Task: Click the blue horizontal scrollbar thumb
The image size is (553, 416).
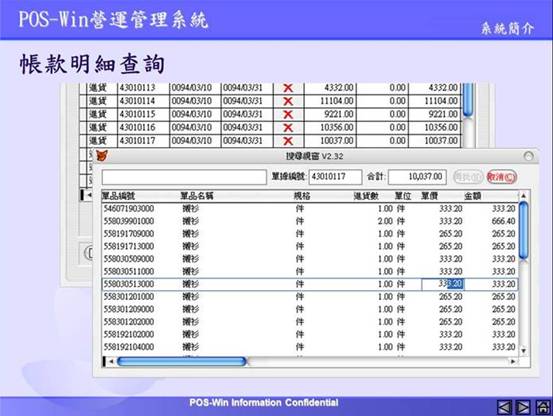Action: (x=181, y=361)
